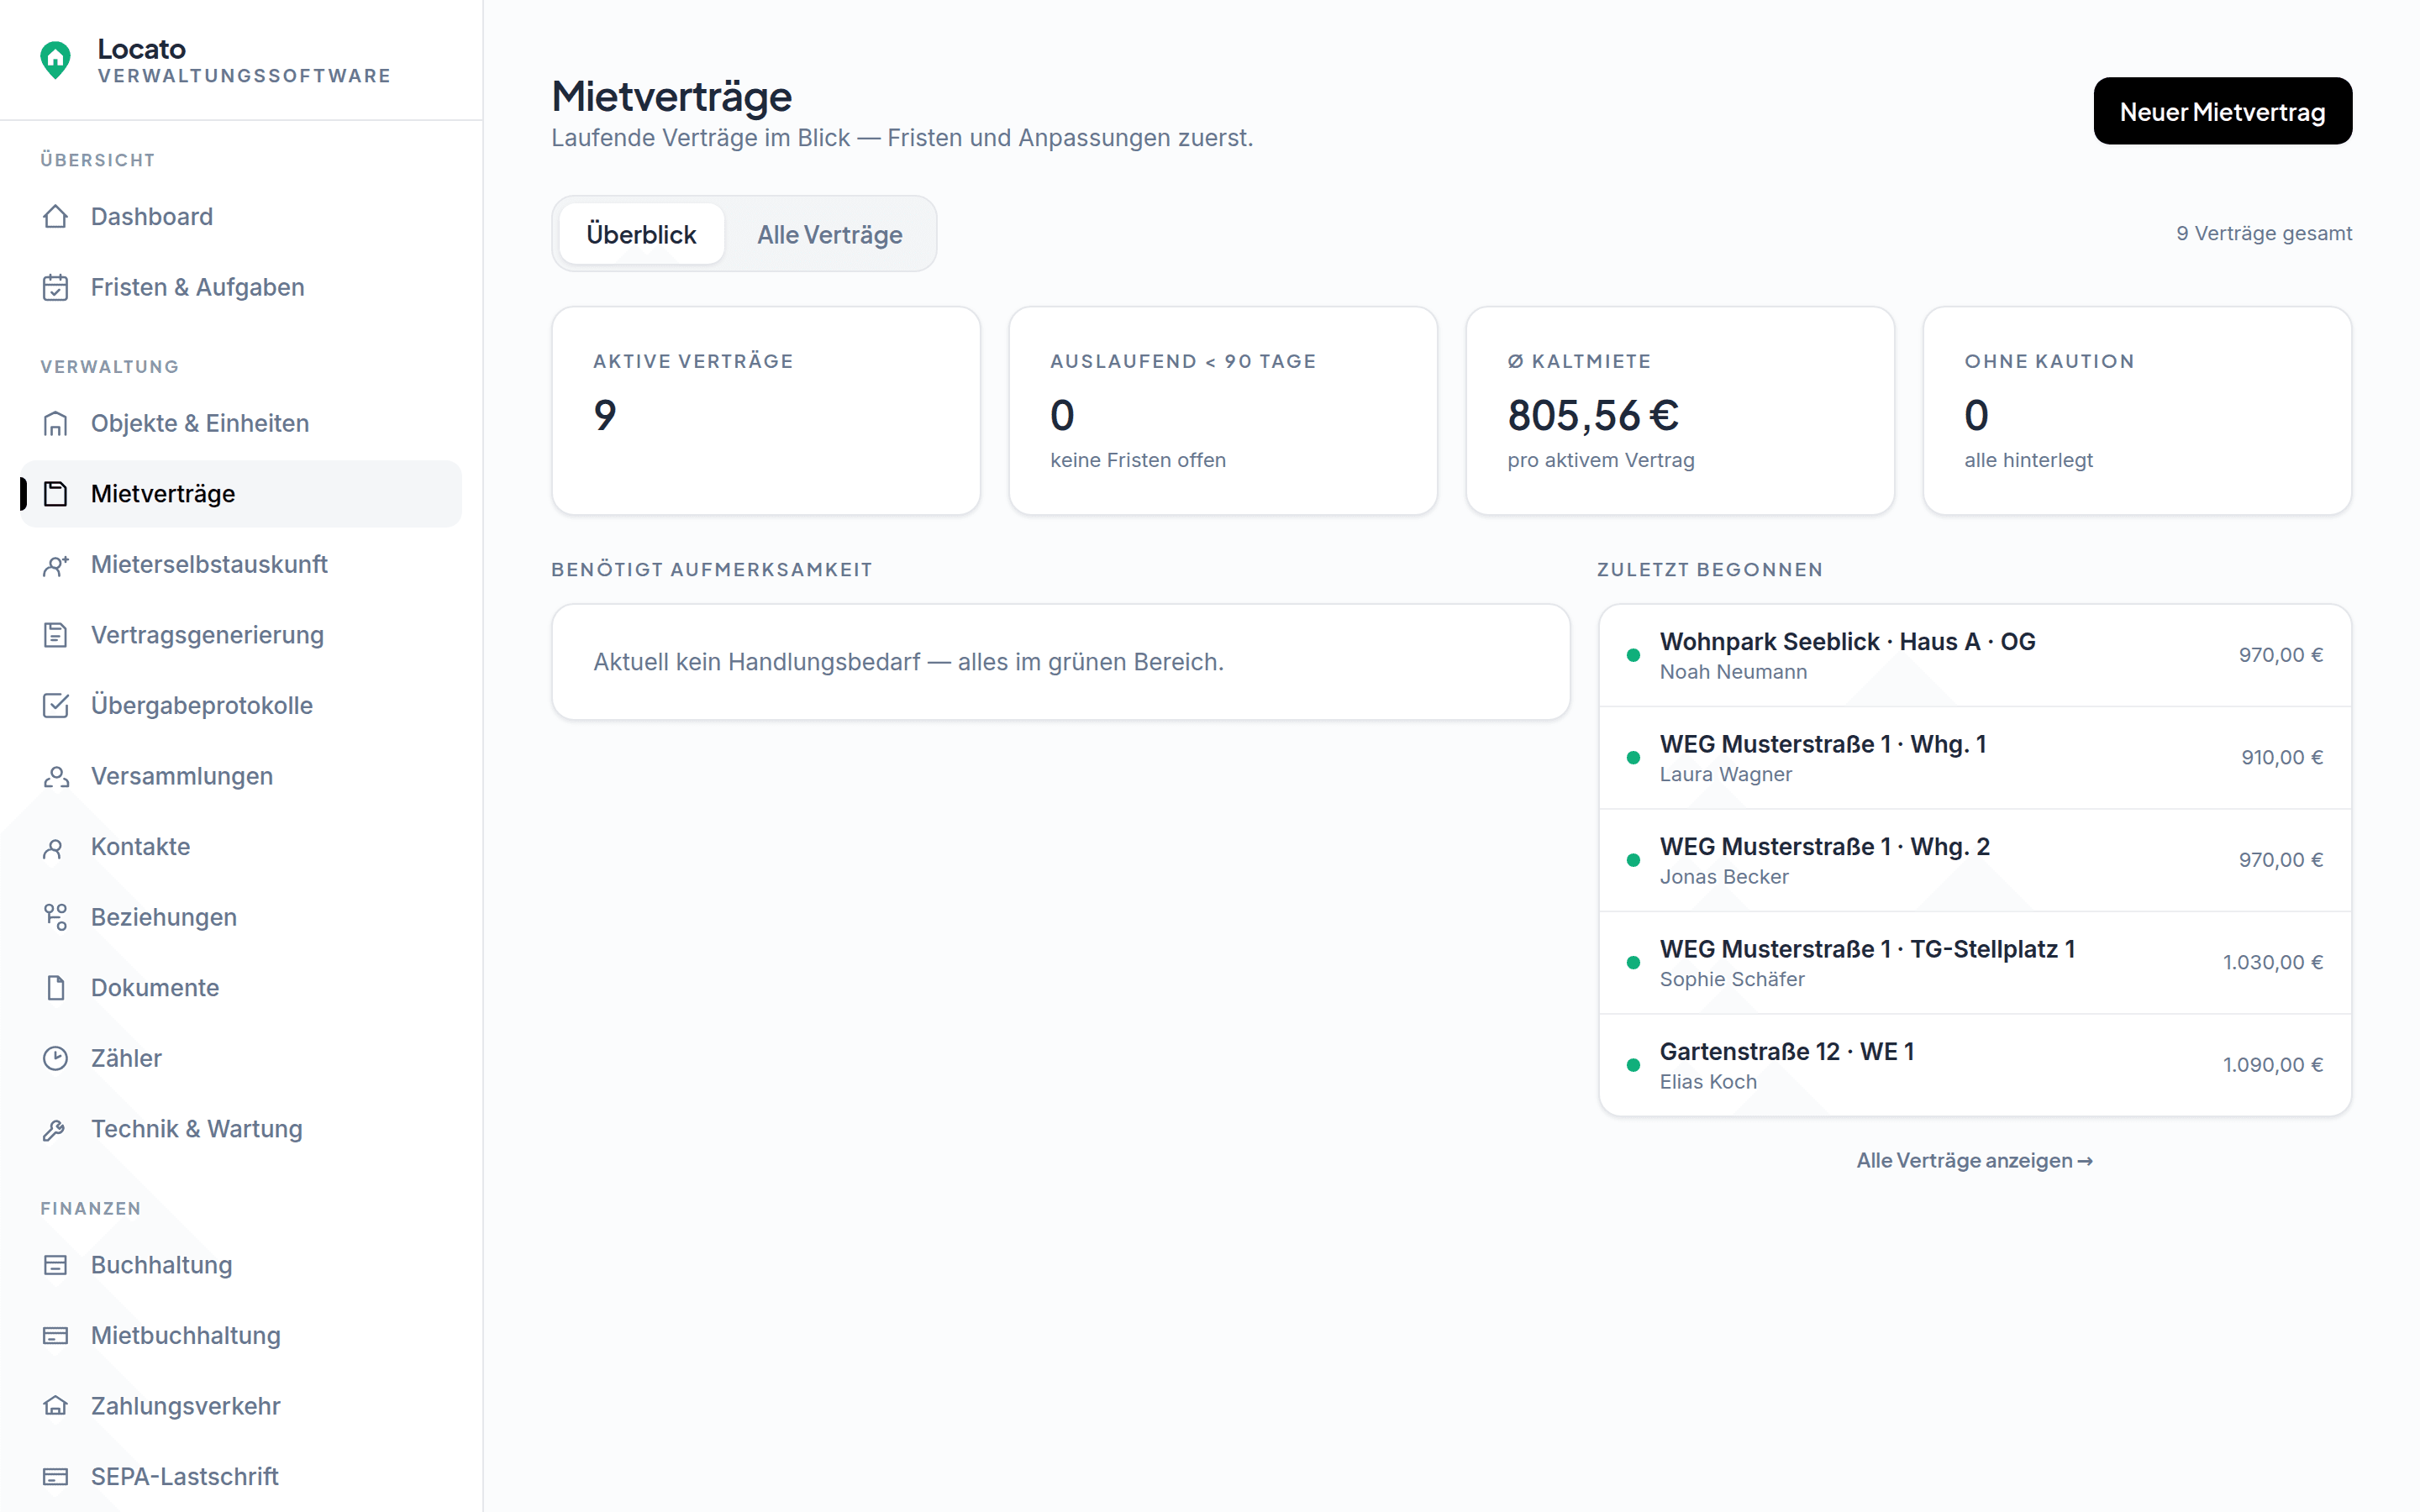Click the Ohne Kaution stat card

[2136, 411]
